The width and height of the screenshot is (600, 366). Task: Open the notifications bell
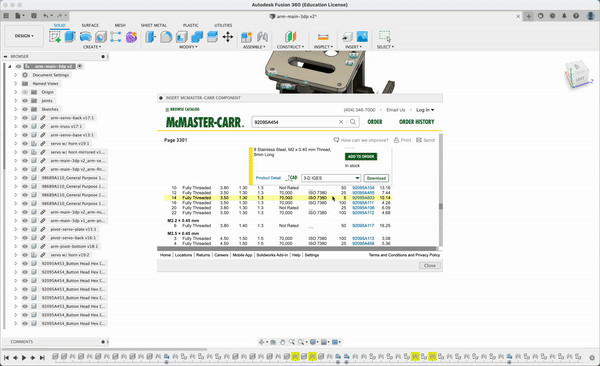pyautogui.click(x=564, y=16)
